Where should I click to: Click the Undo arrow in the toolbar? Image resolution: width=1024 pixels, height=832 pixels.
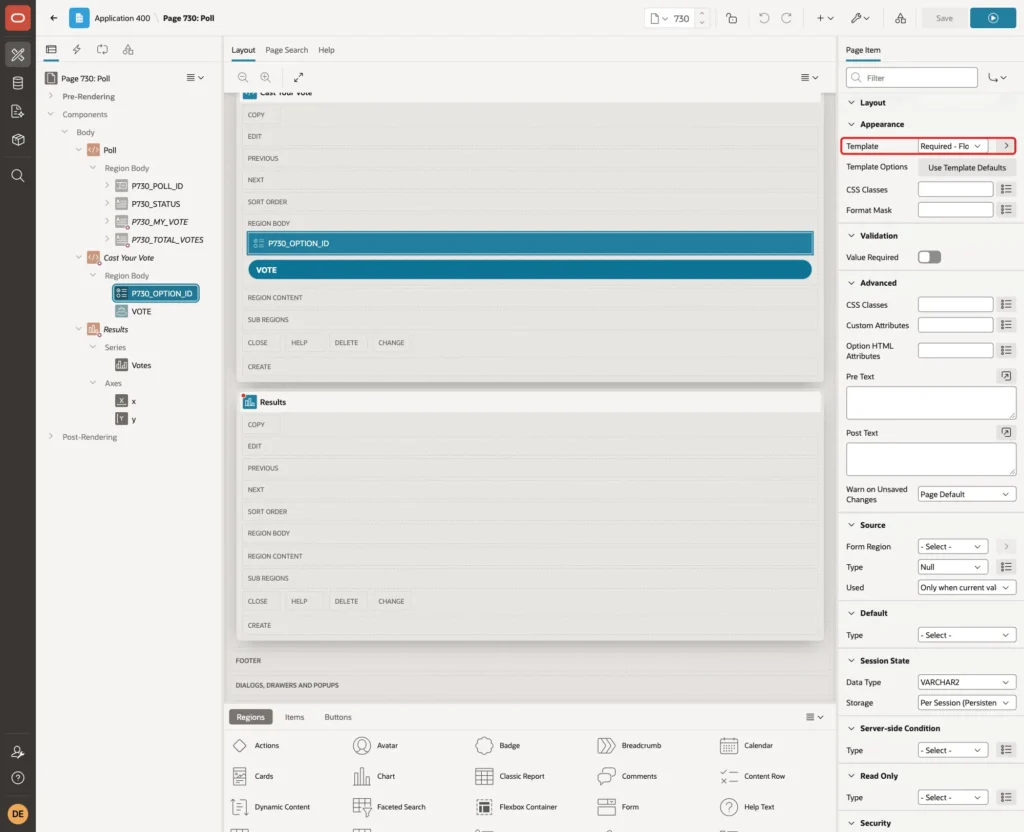pyautogui.click(x=763, y=18)
